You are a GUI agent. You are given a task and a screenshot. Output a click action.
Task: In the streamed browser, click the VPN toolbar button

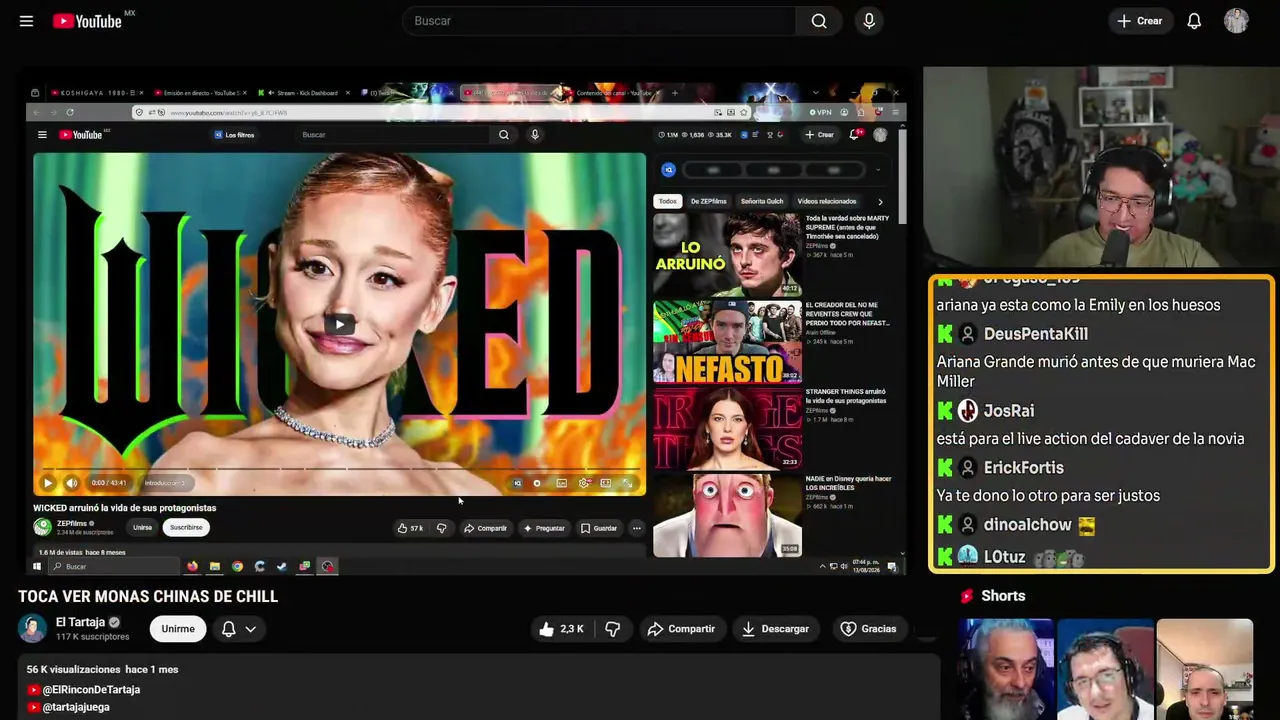pos(821,113)
